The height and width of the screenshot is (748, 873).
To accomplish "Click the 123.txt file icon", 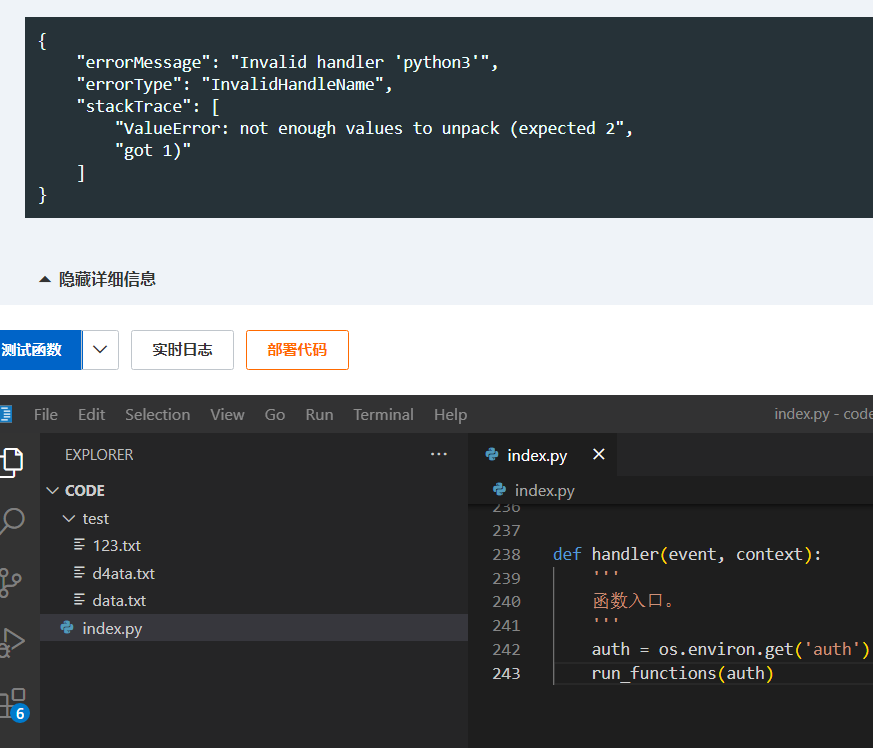I will [80, 545].
